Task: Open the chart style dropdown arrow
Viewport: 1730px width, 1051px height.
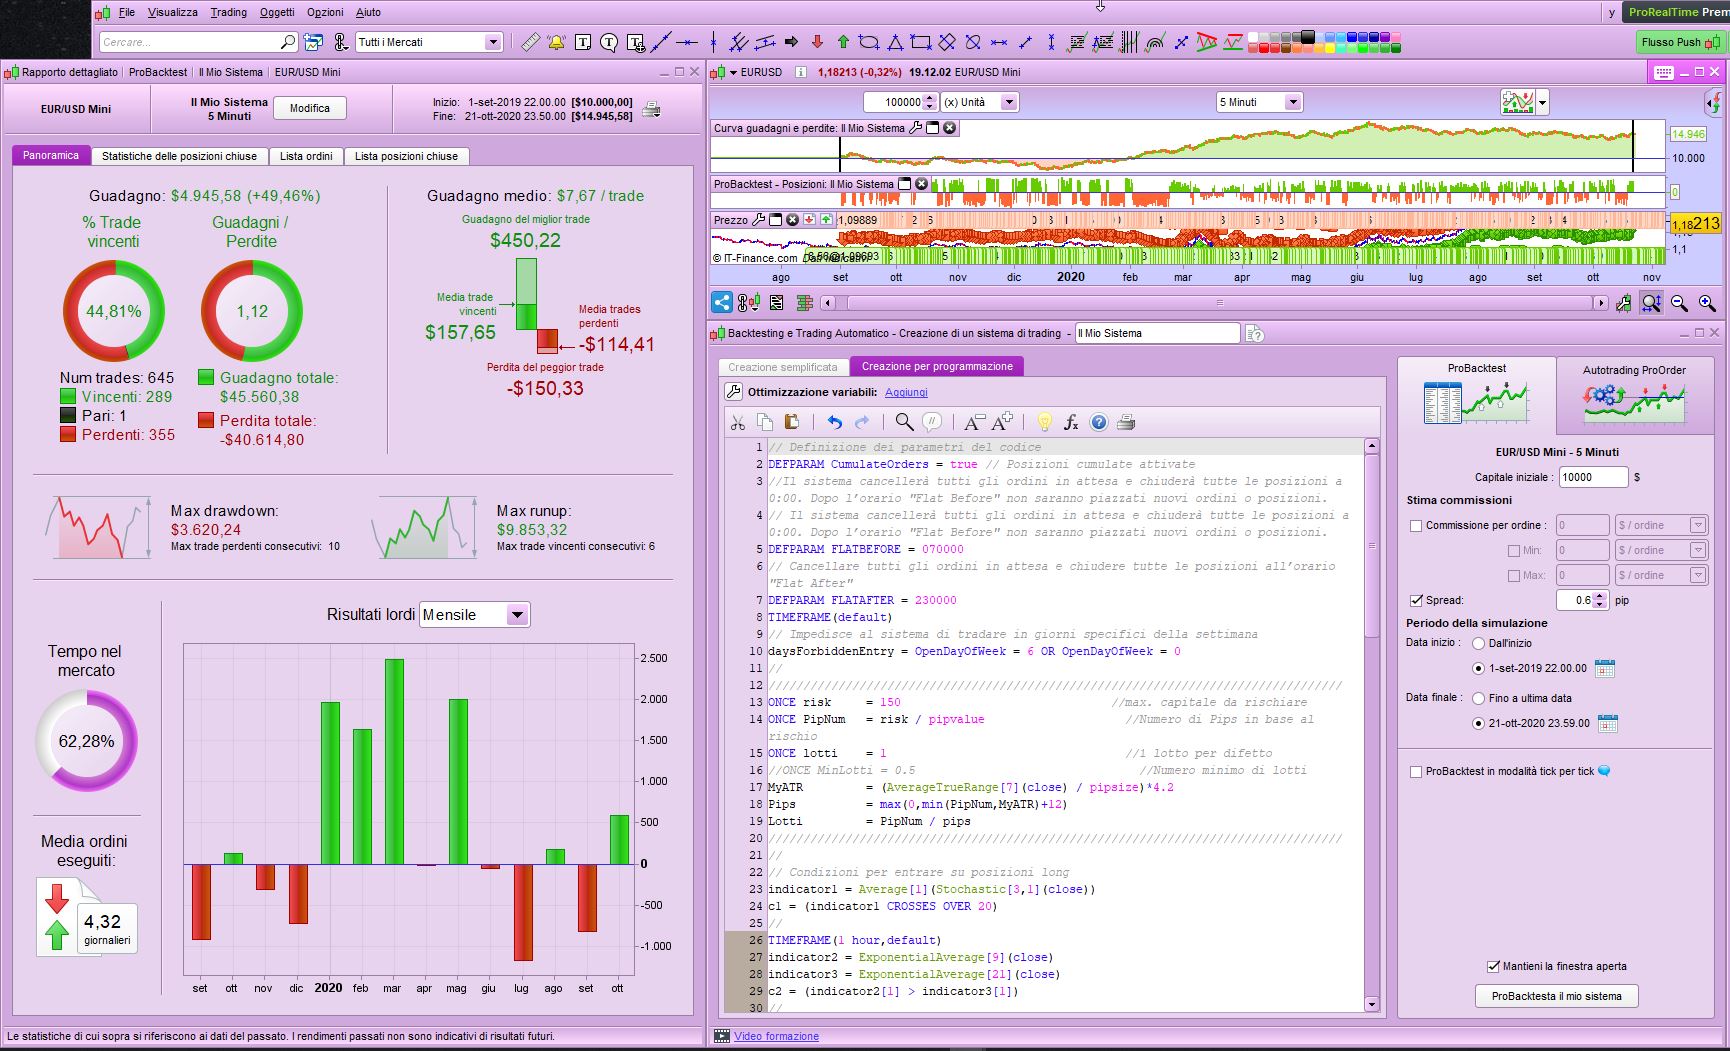Action: point(1543,102)
